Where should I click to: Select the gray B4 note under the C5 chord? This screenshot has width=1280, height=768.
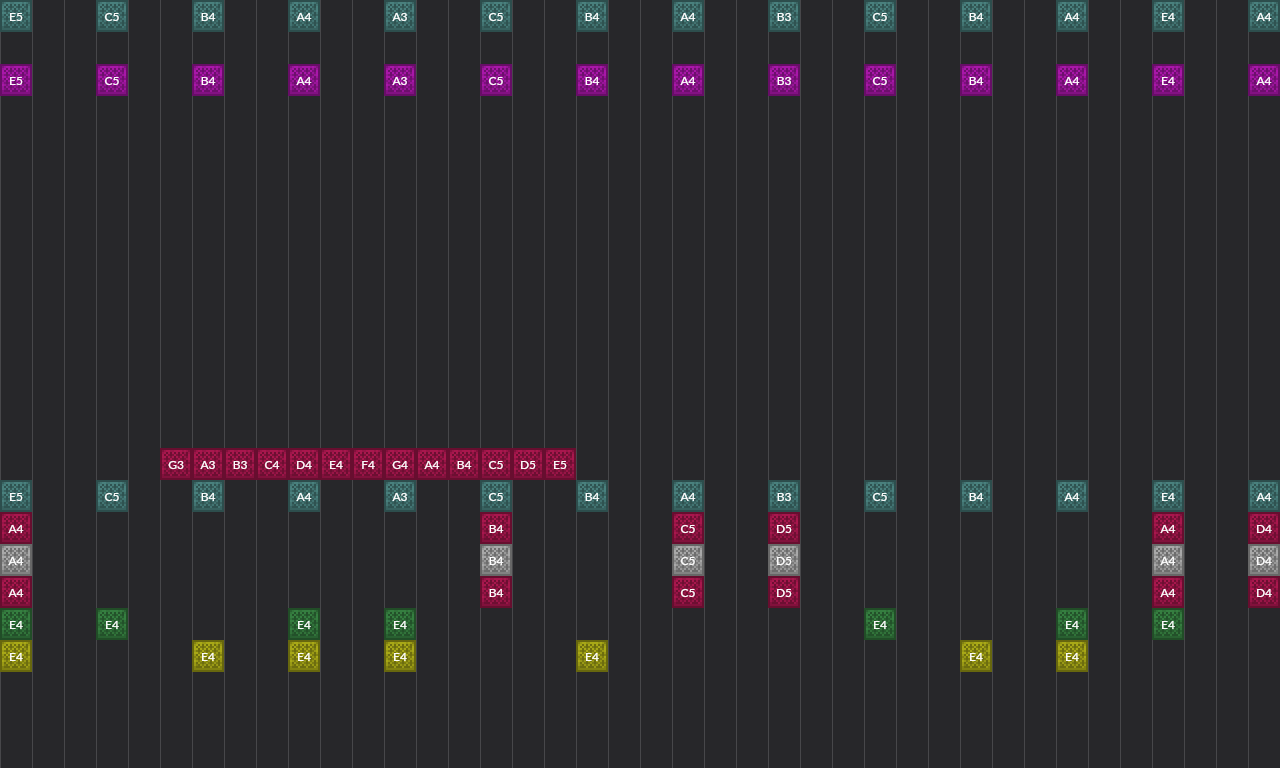[496, 561]
